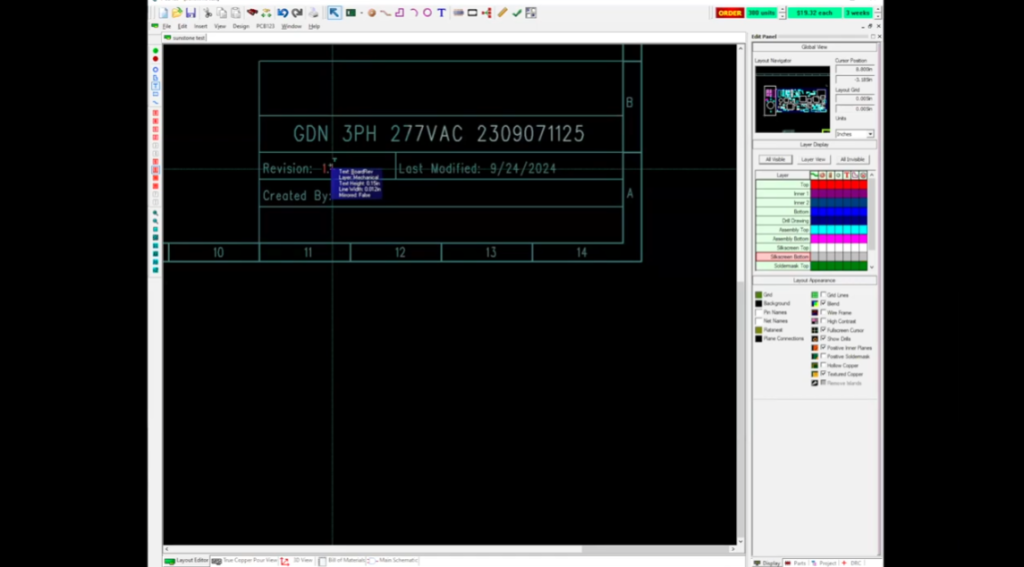This screenshot has height=567, width=1024.
Task: Select the Text tool
Action: (x=441, y=13)
